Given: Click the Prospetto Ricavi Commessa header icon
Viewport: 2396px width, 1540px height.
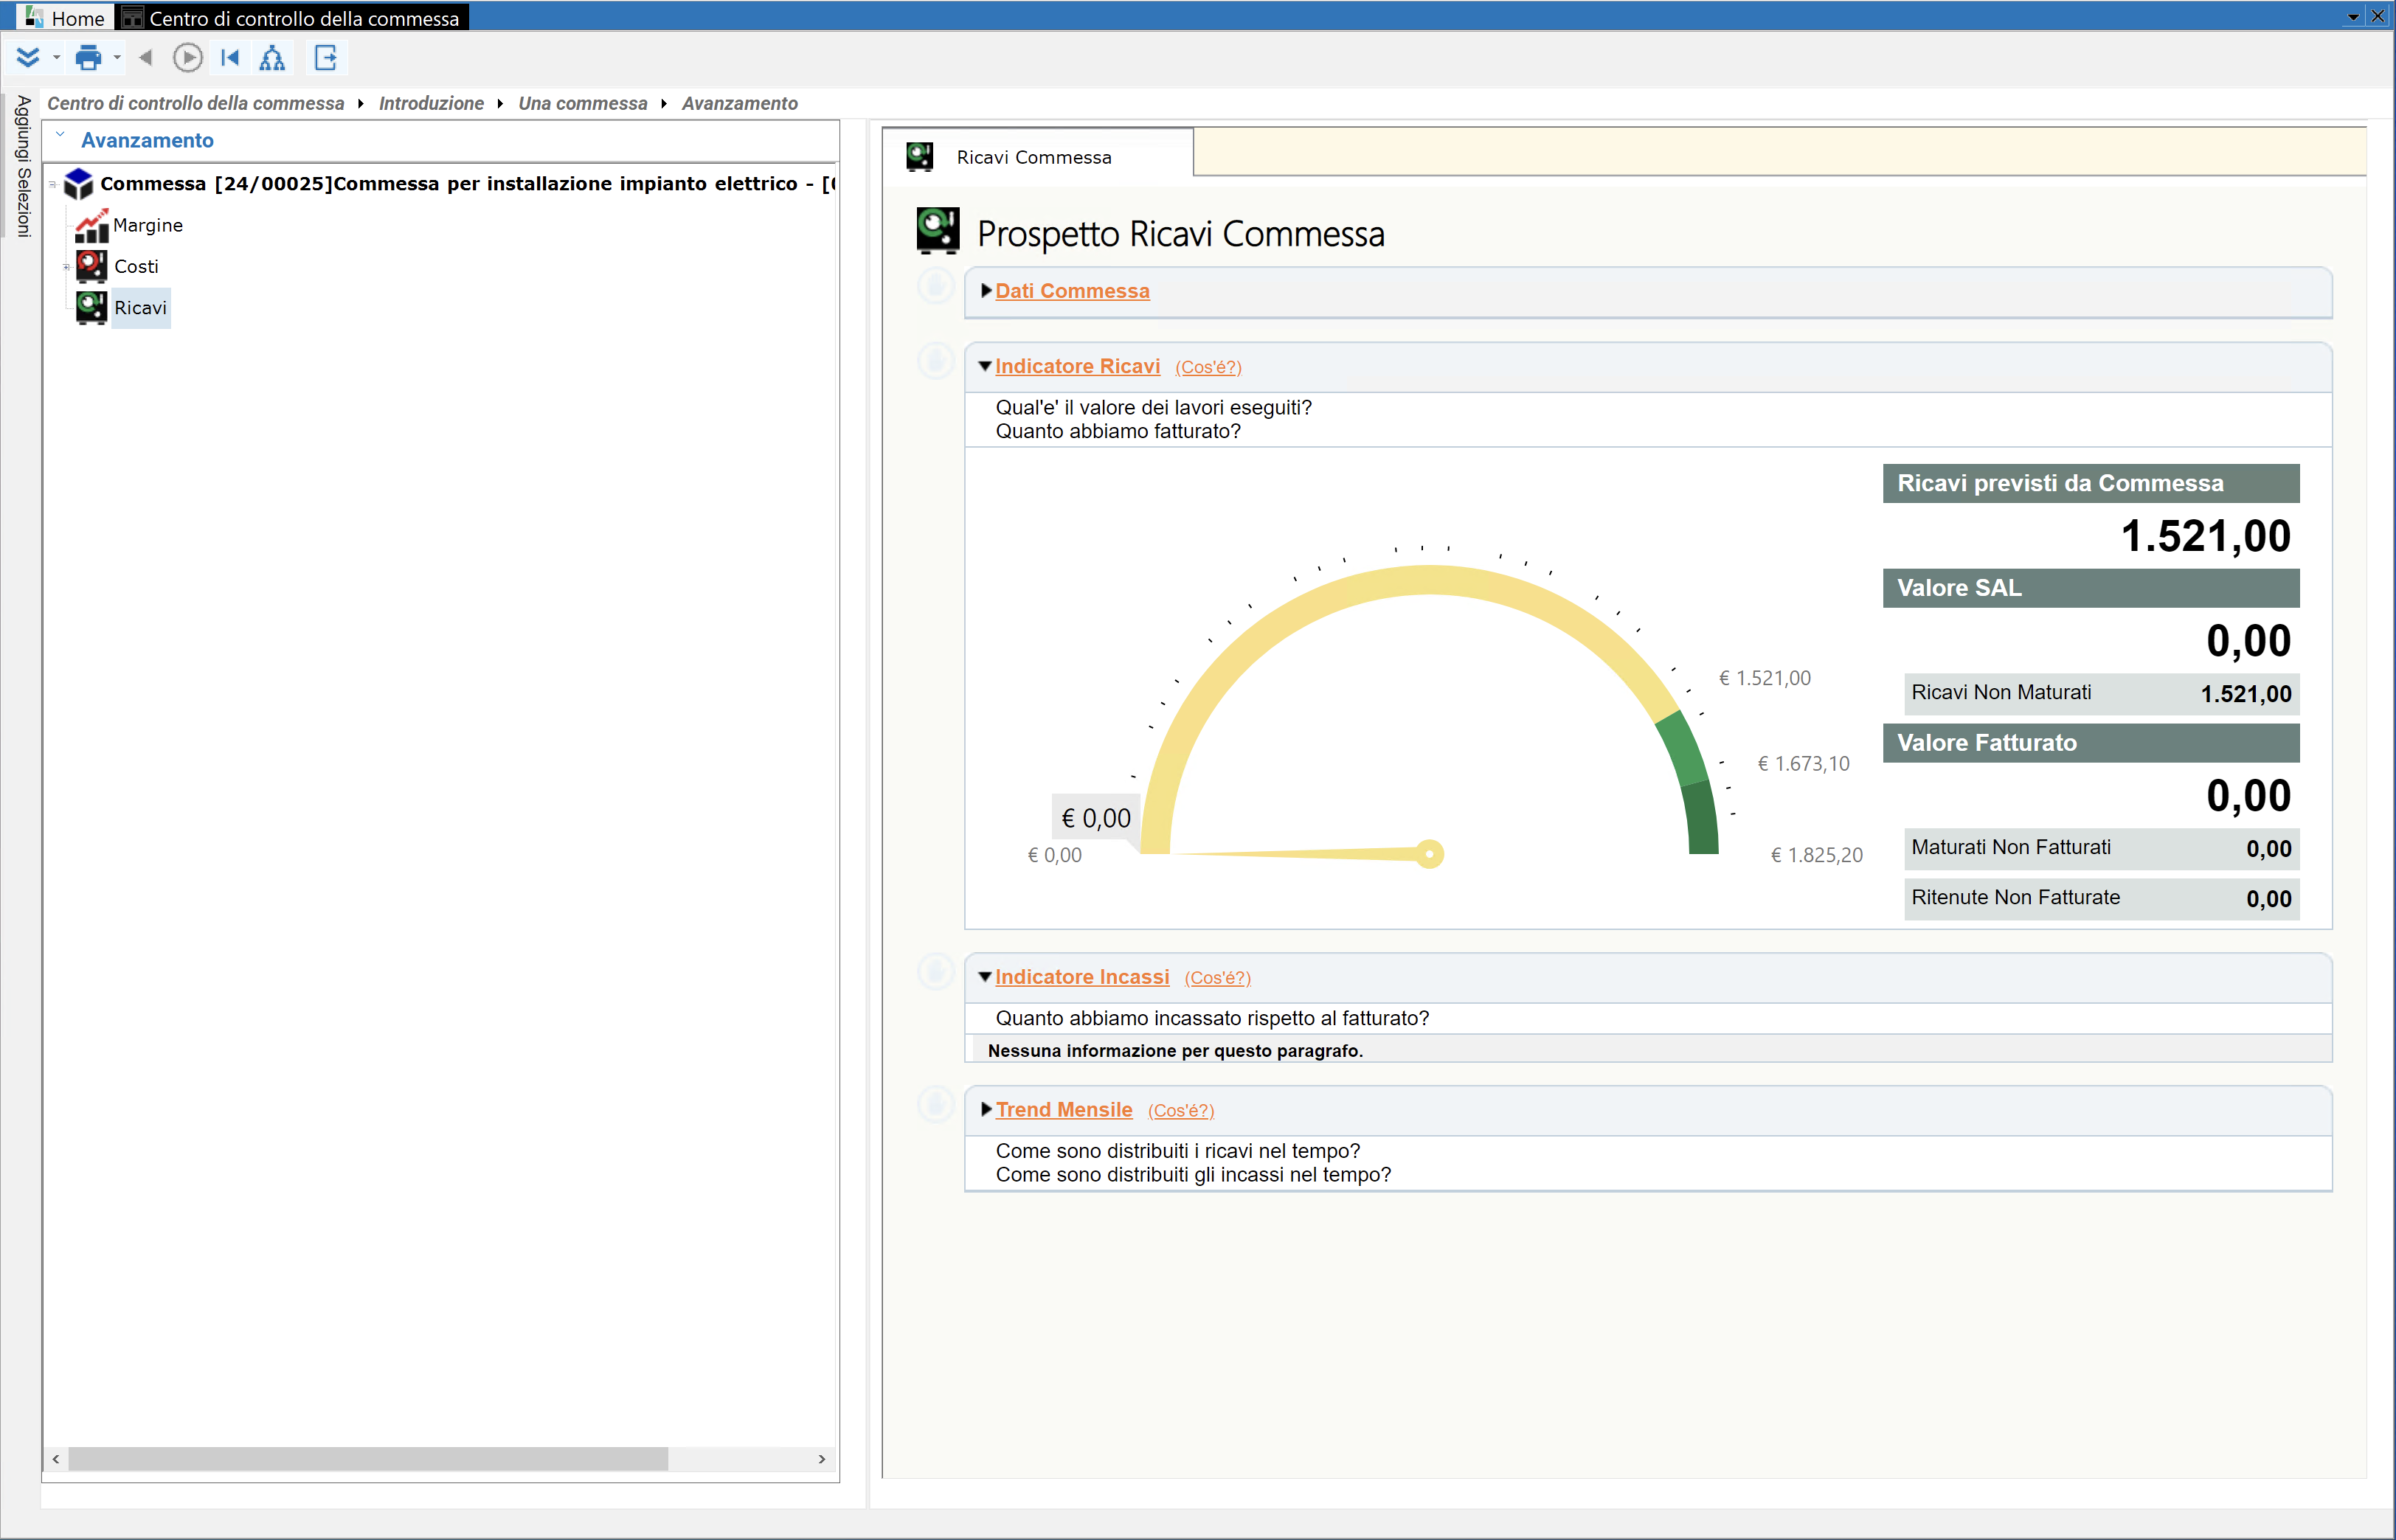Looking at the screenshot, I should coord(938,231).
